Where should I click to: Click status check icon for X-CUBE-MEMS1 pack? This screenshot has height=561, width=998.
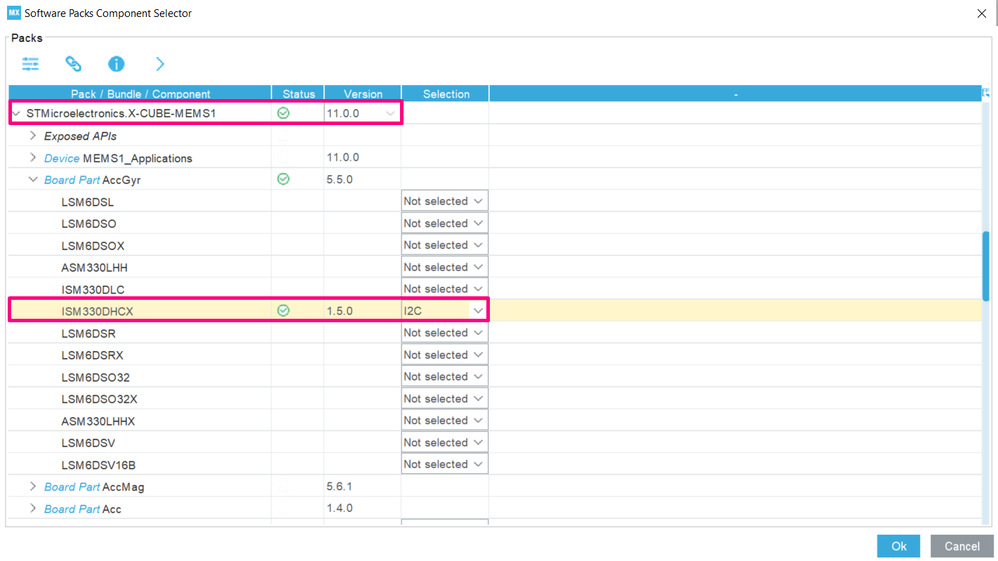point(283,113)
